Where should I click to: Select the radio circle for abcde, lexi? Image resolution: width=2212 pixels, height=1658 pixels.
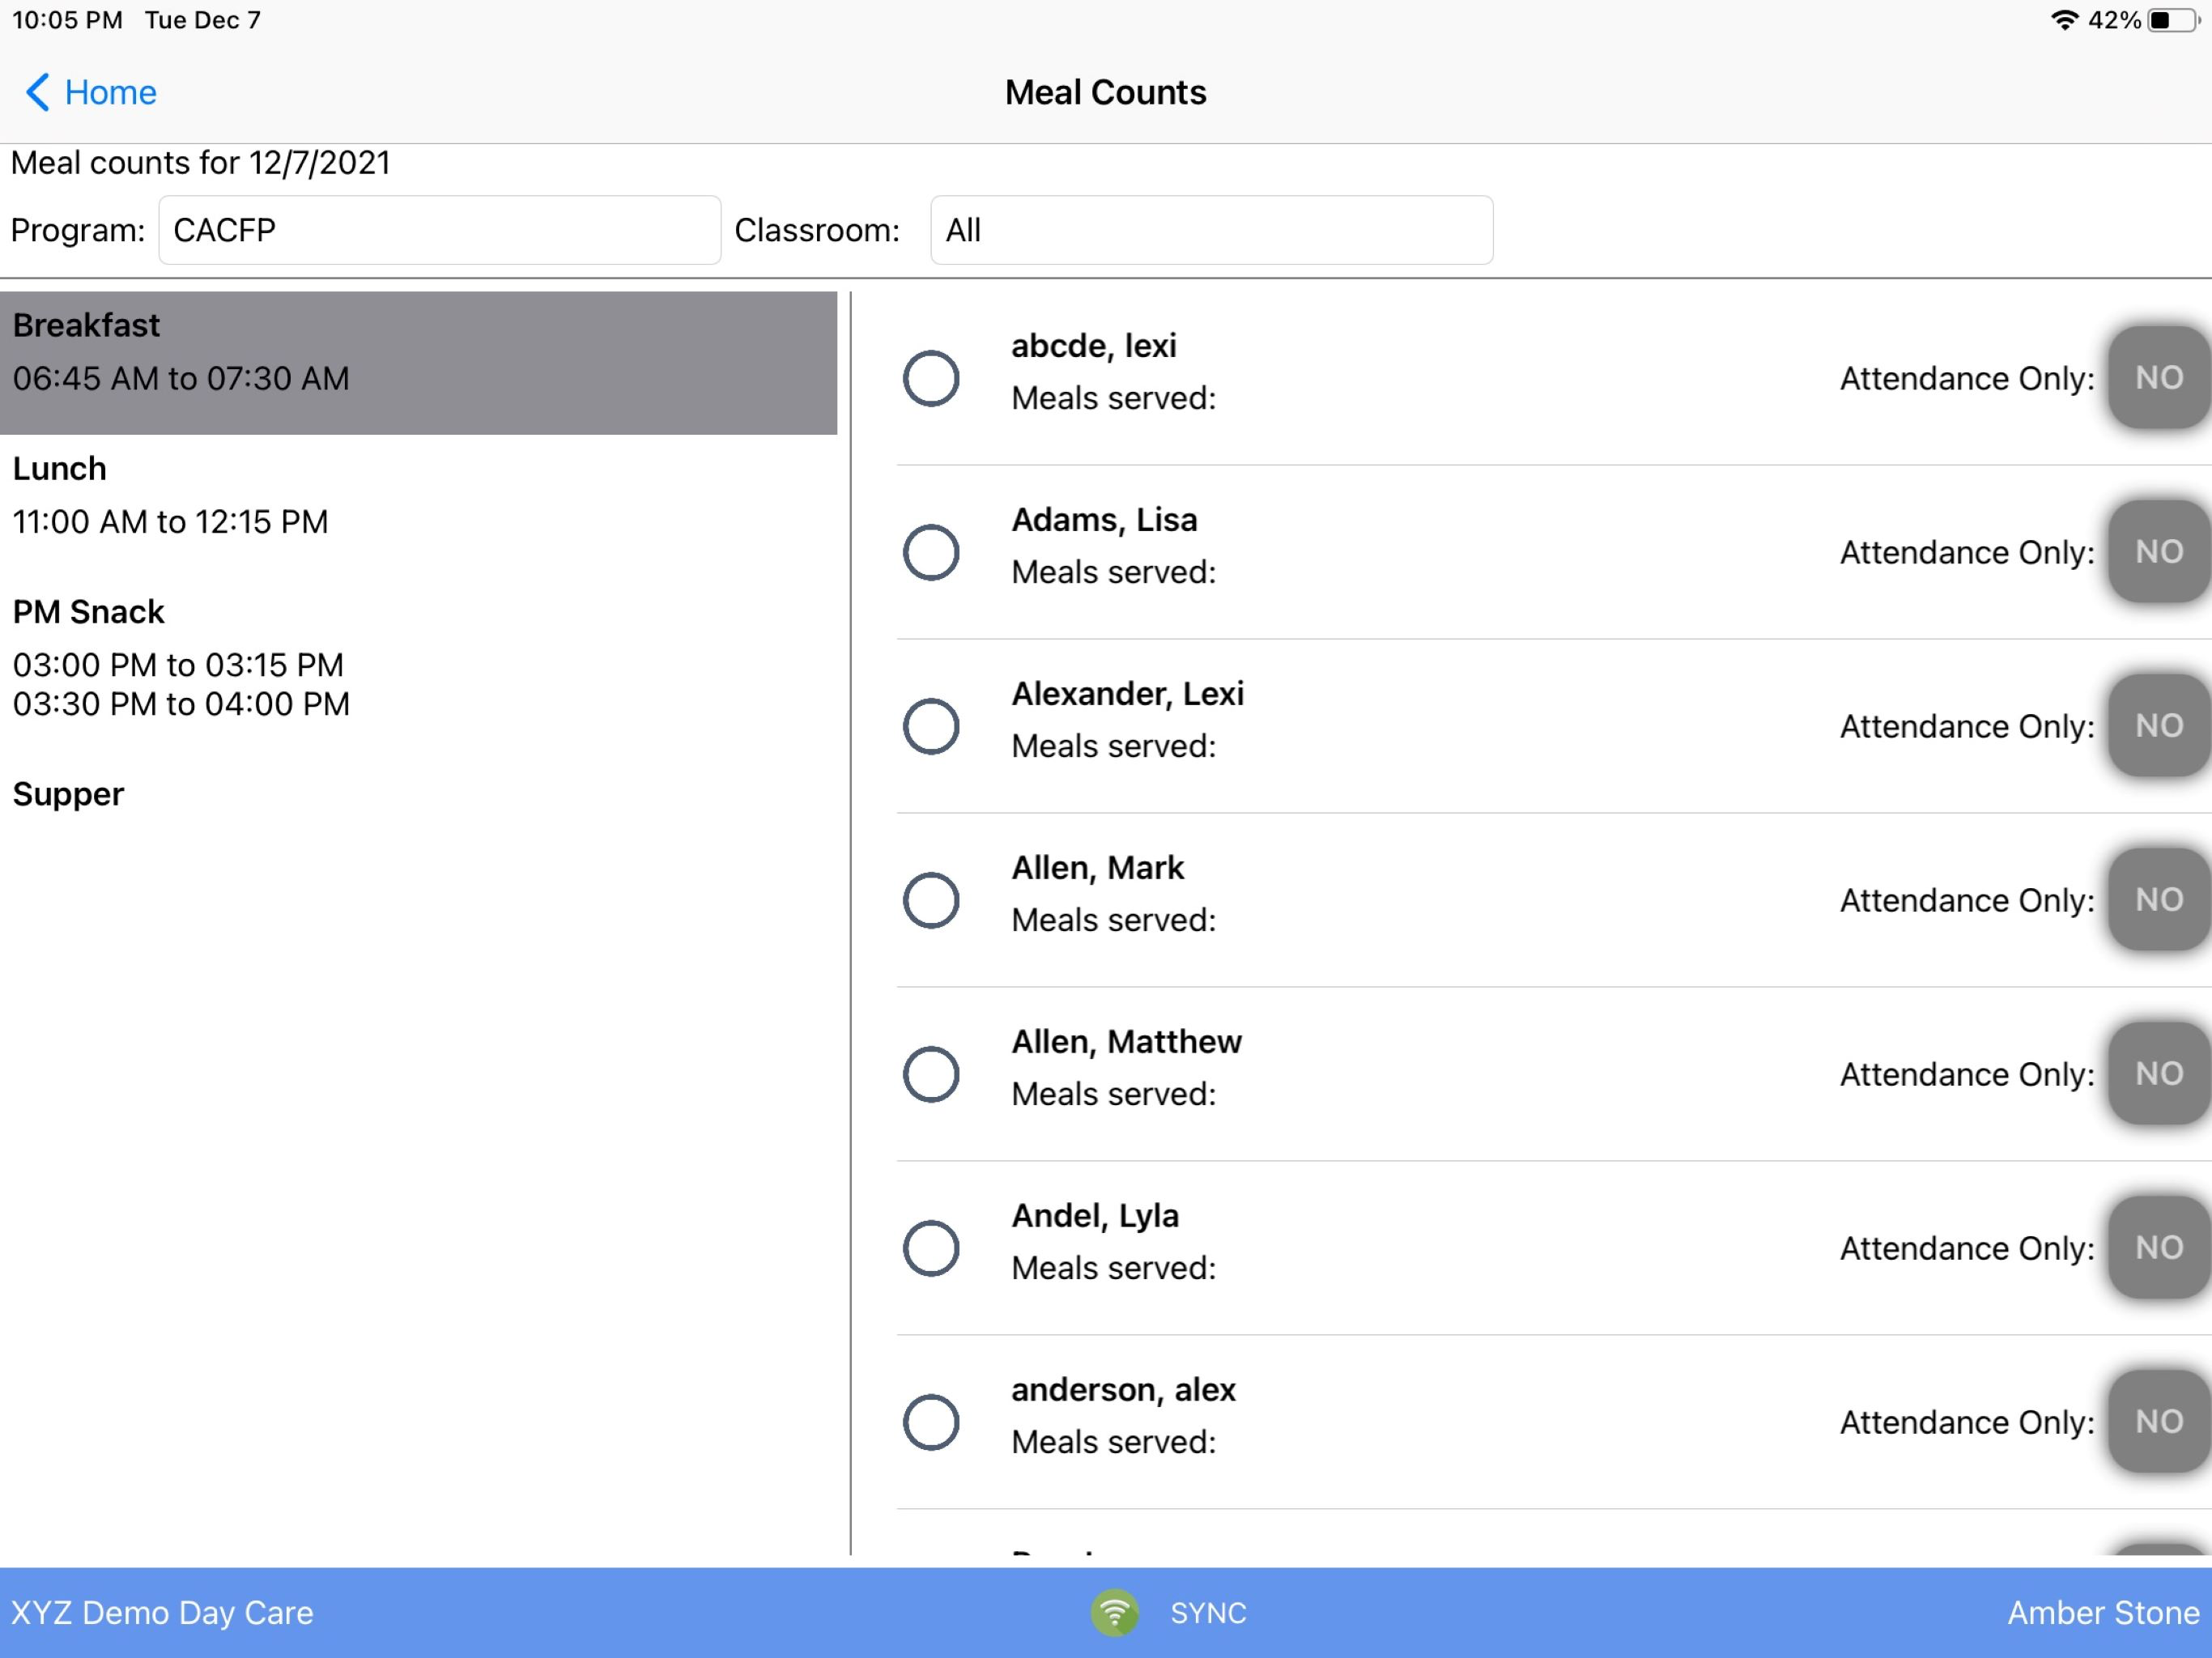pos(931,378)
